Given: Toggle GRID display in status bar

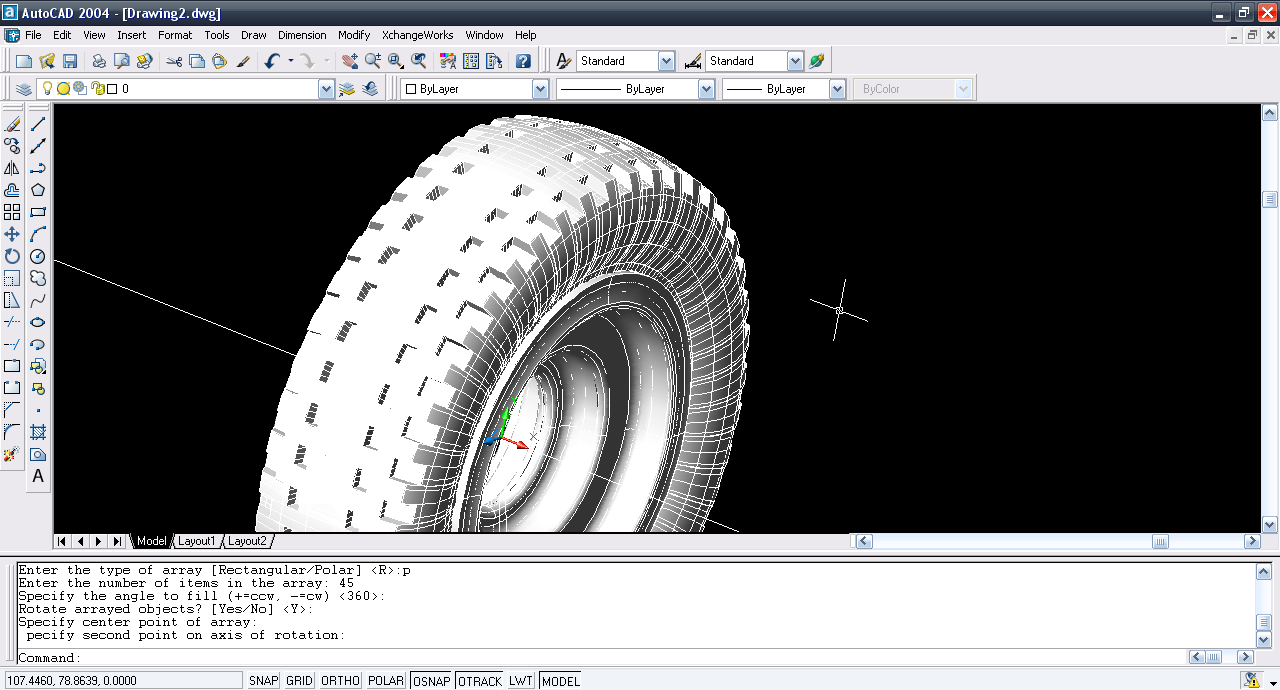Looking at the screenshot, I should coord(299,681).
